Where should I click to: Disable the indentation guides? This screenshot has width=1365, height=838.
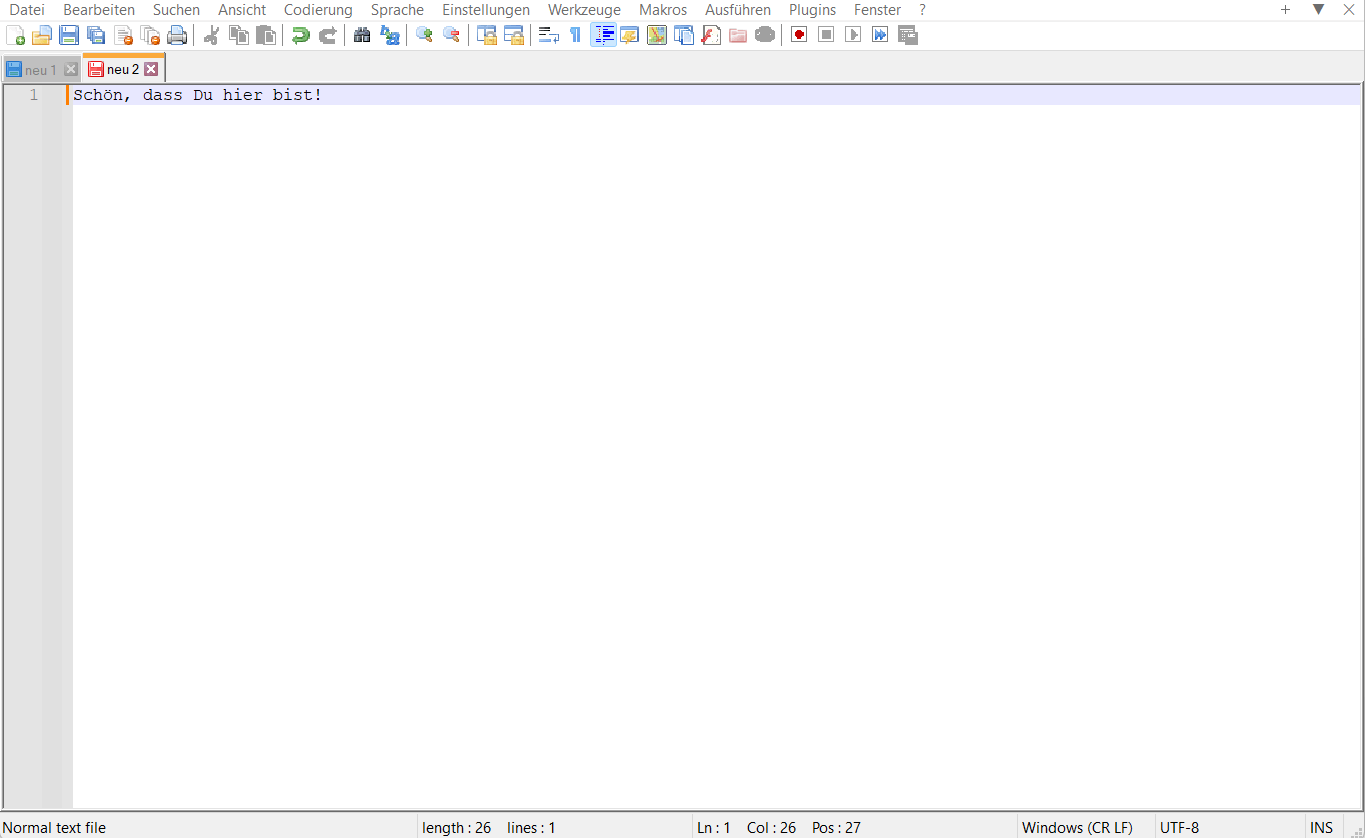pyautogui.click(x=603, y=34)
